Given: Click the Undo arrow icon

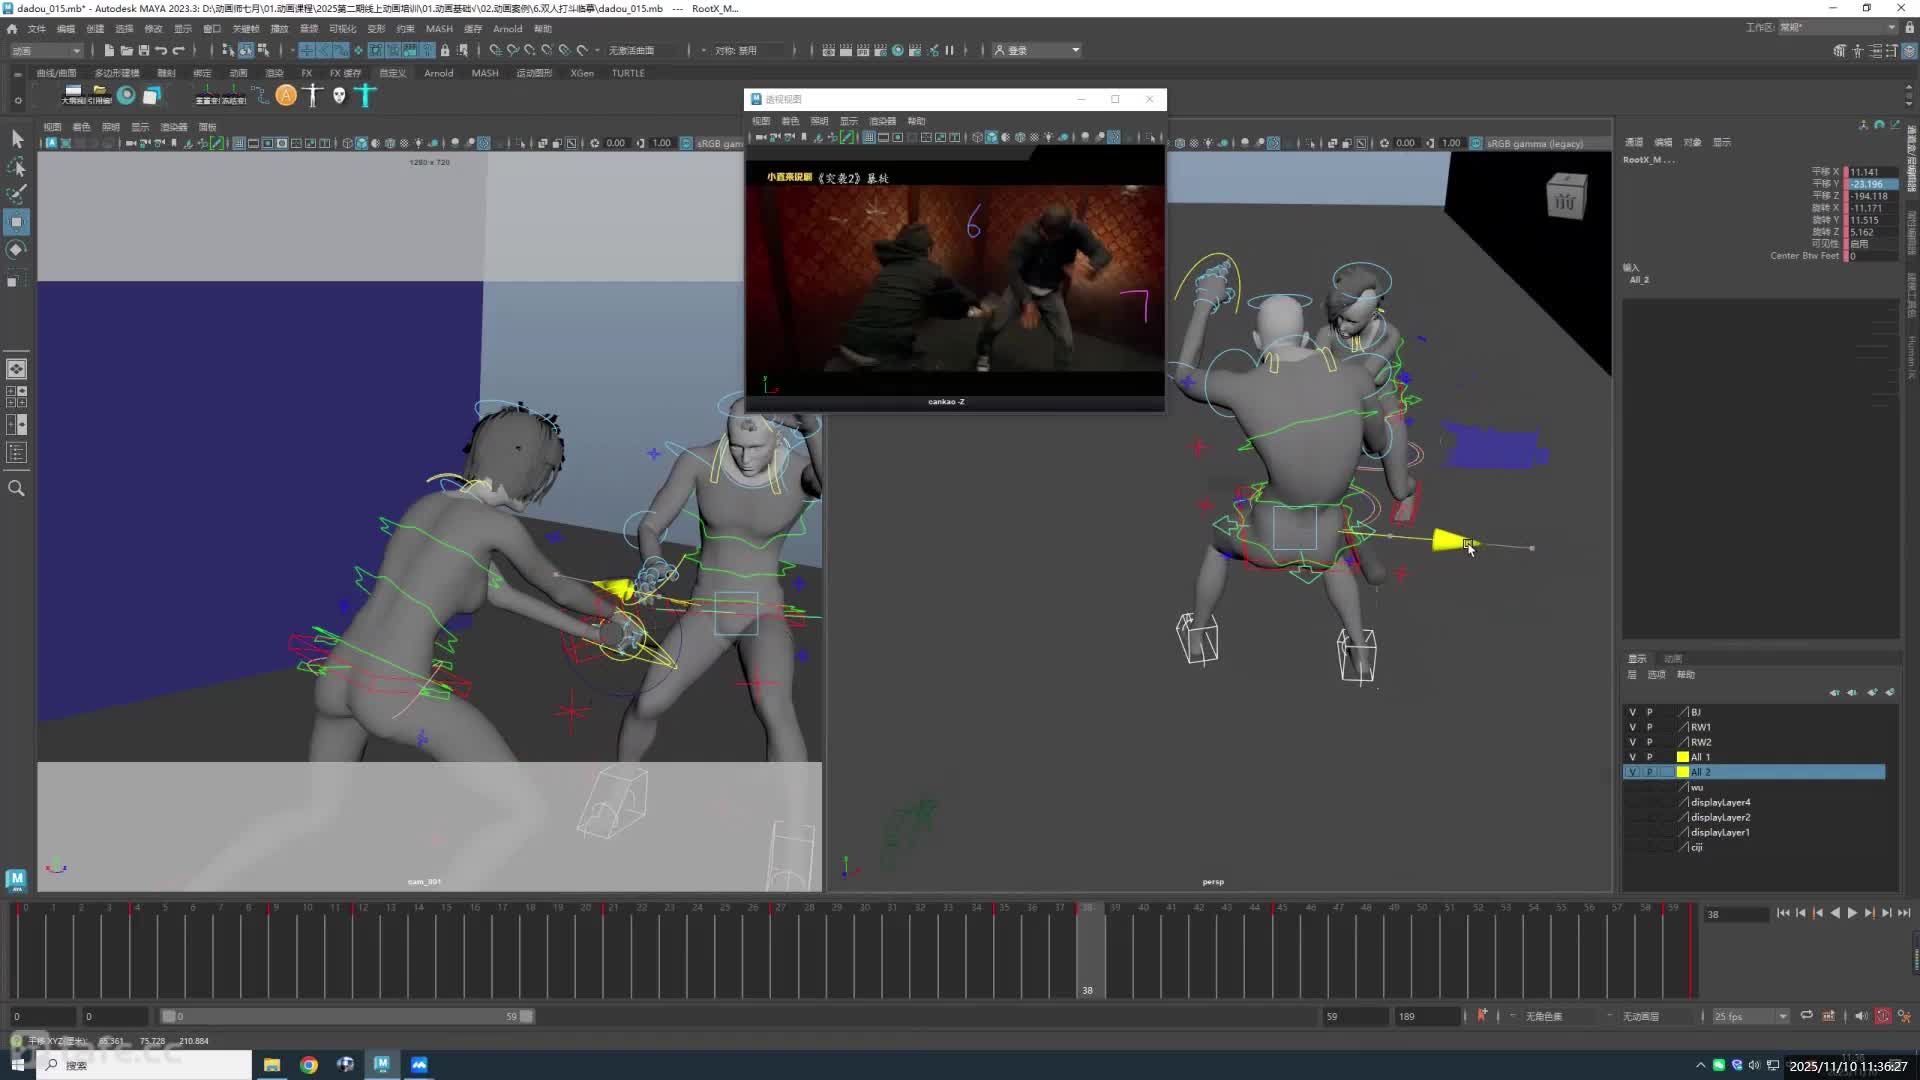Looking at the screenshot, I should (x=161, y=50).
